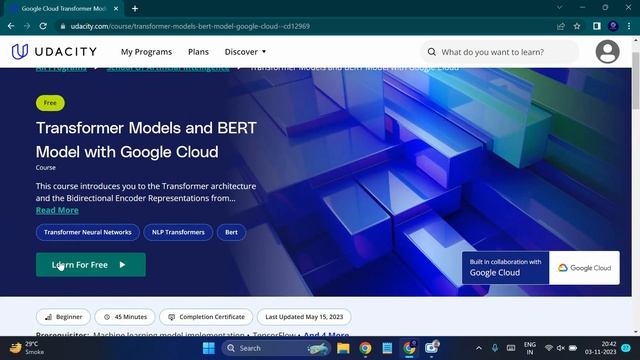
Task: Select the Bert tag
Action: [231, 232]
